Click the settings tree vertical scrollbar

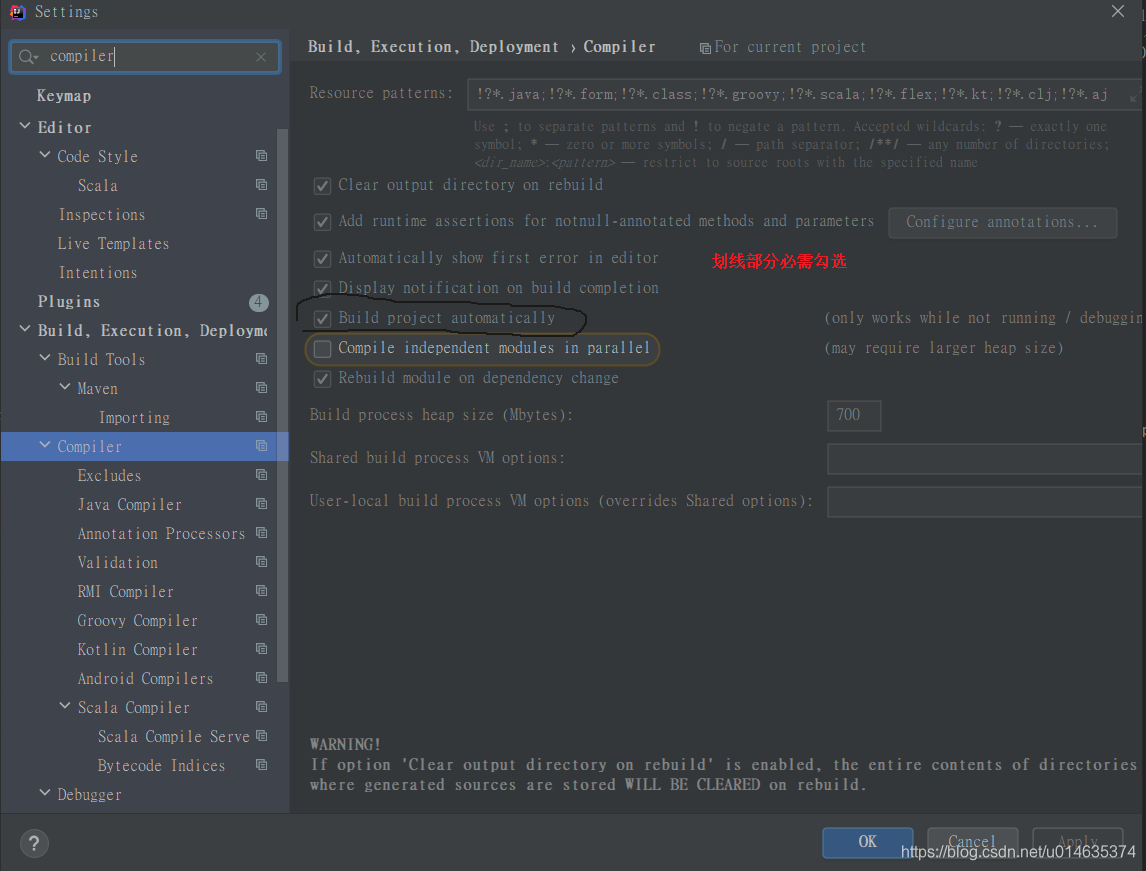point(282,405)
